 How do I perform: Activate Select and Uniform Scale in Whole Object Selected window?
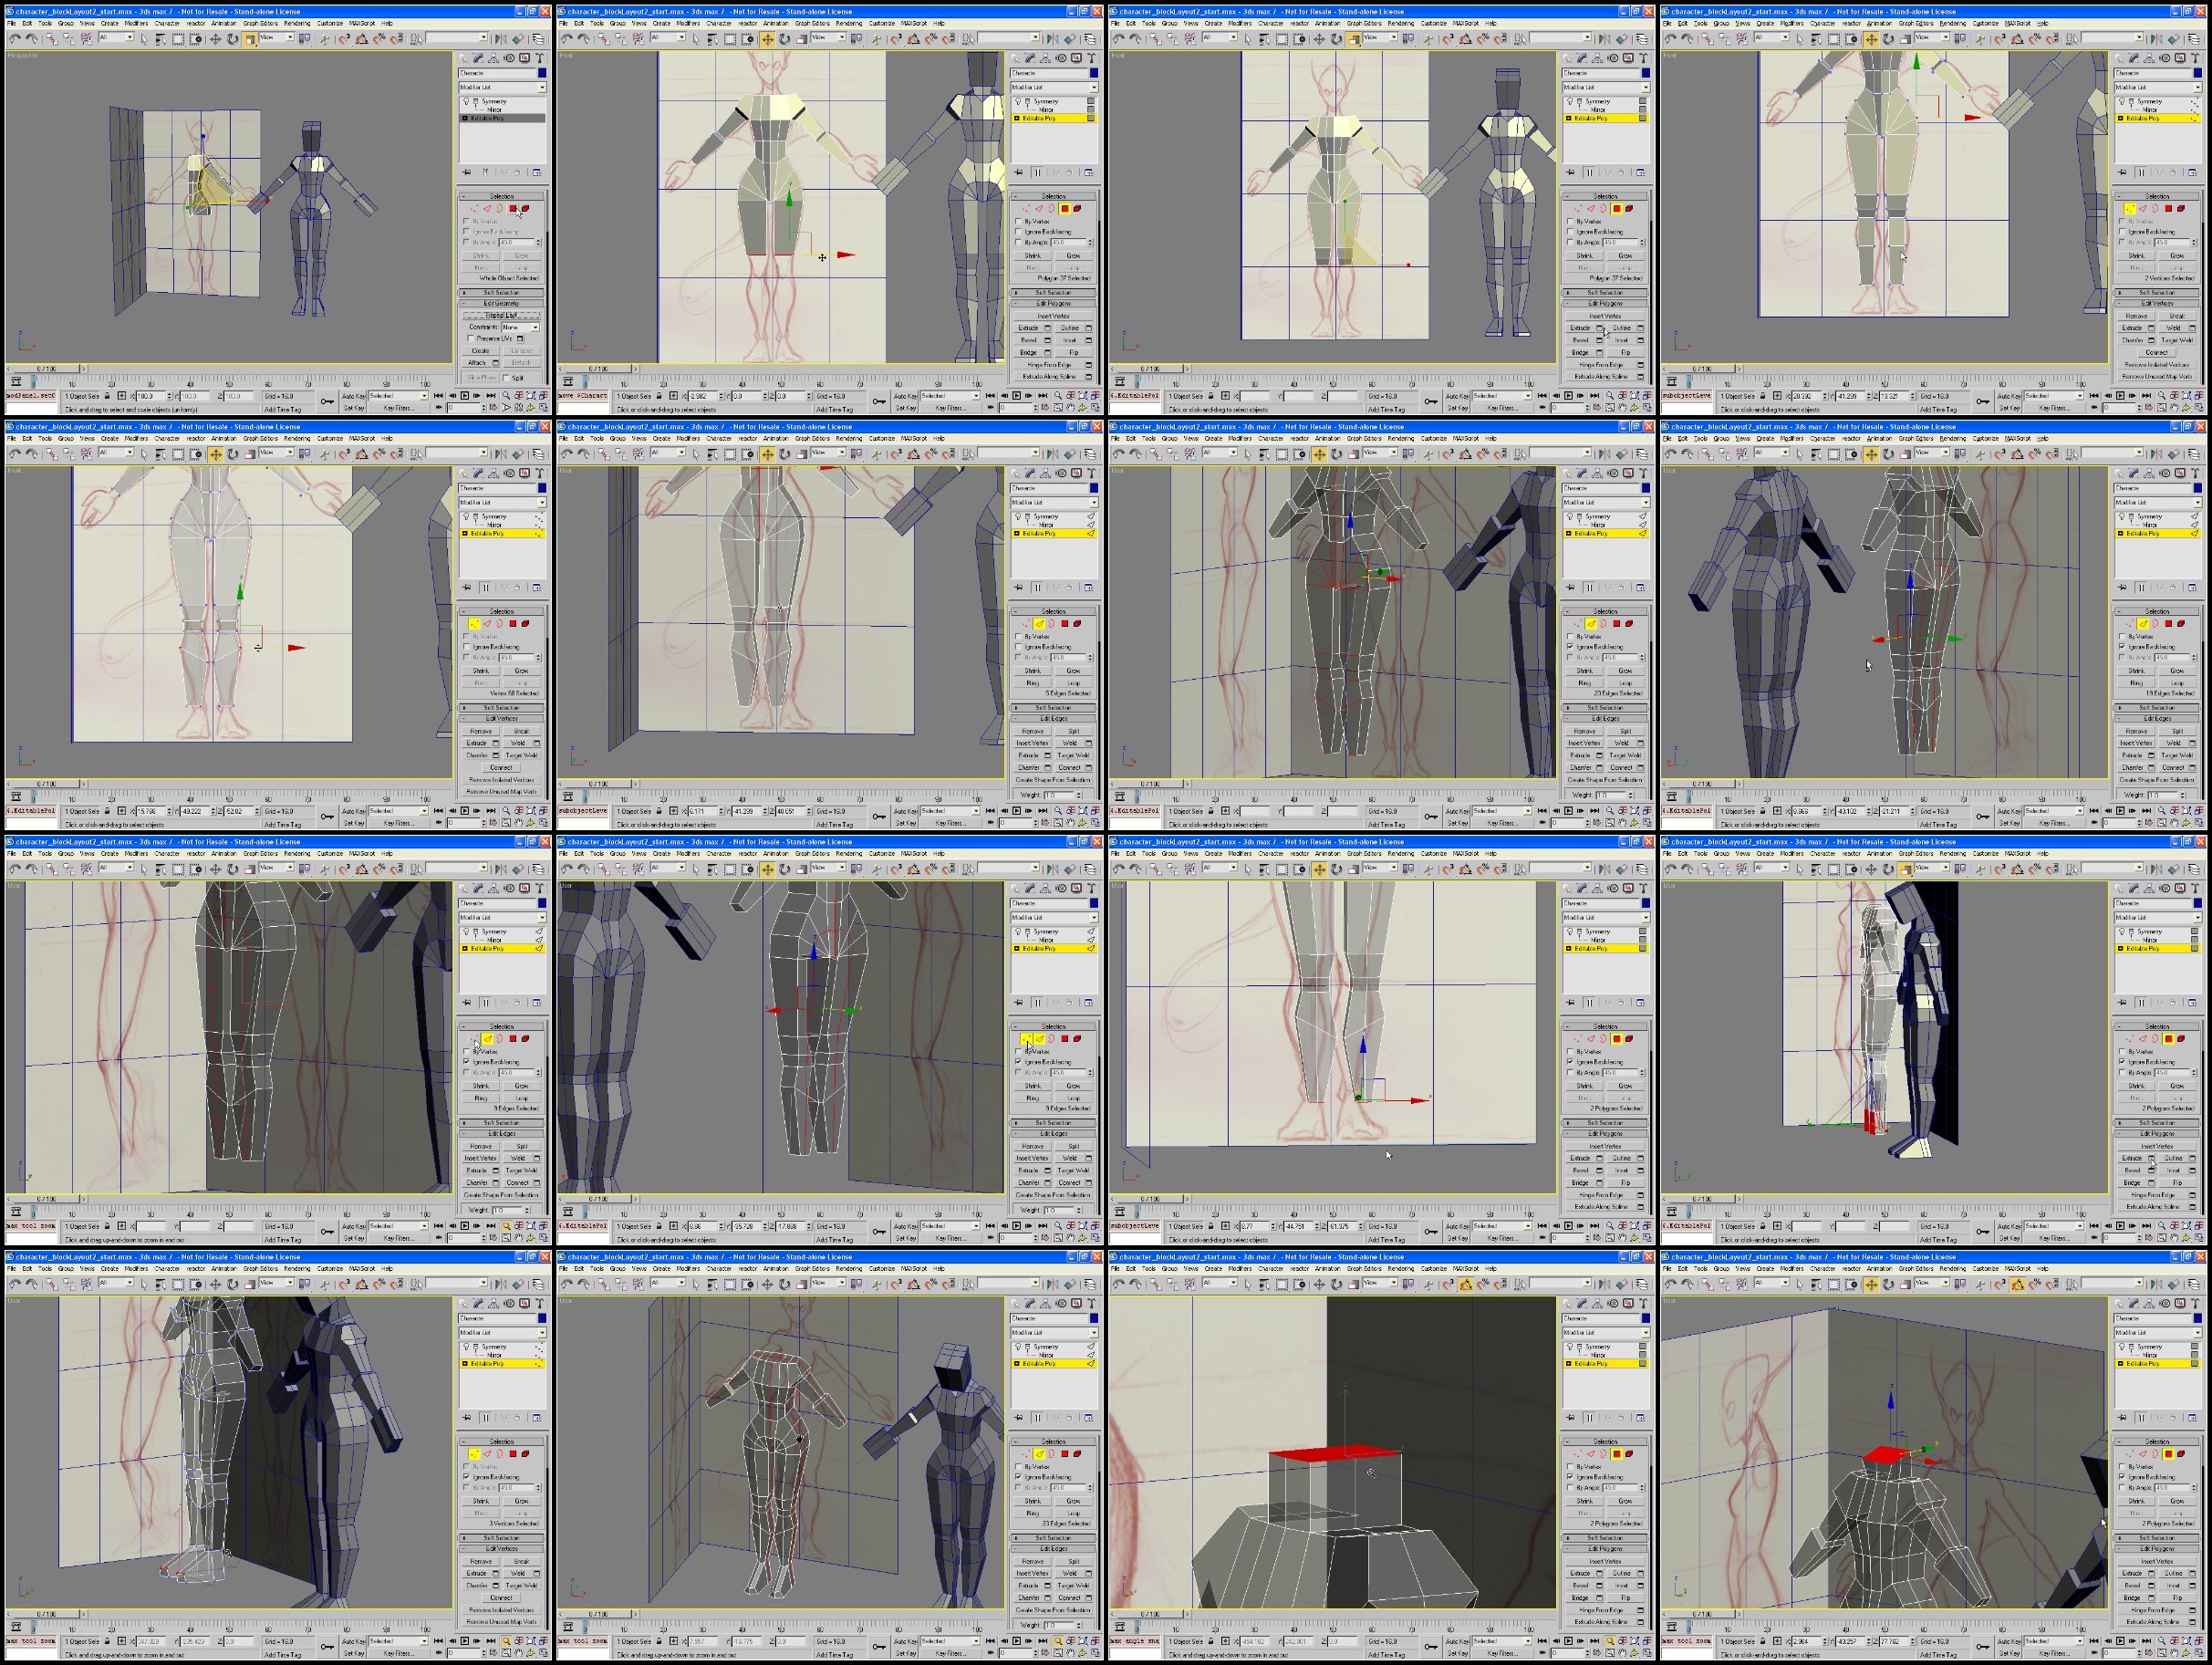(x=249, y=39)
